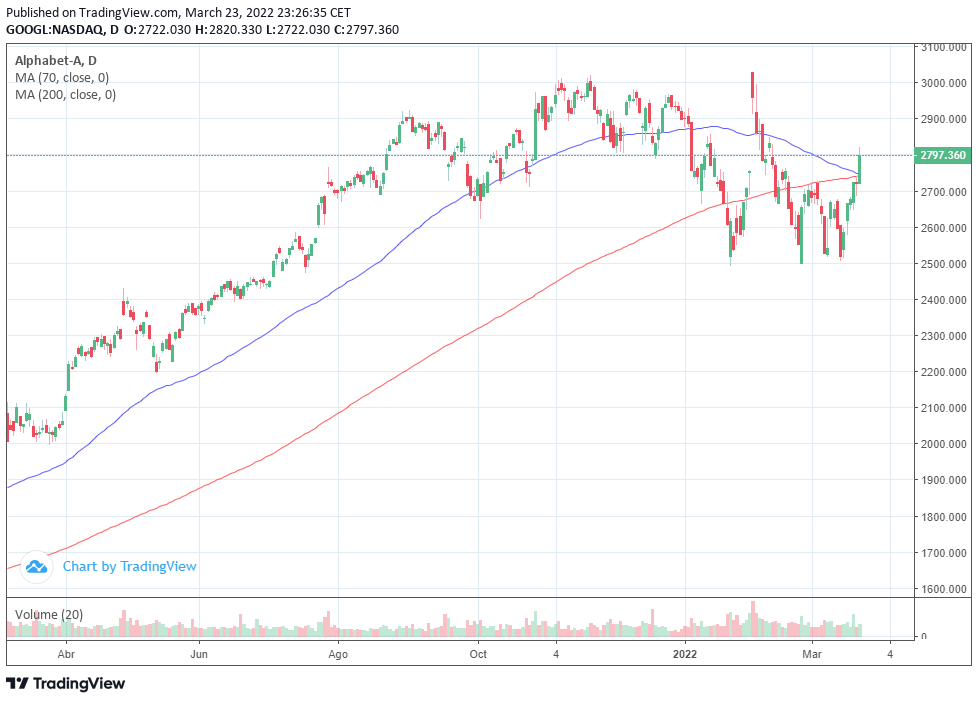Click the 2500.000 price axis label
The image size is (978, 702).
(944, 264)
